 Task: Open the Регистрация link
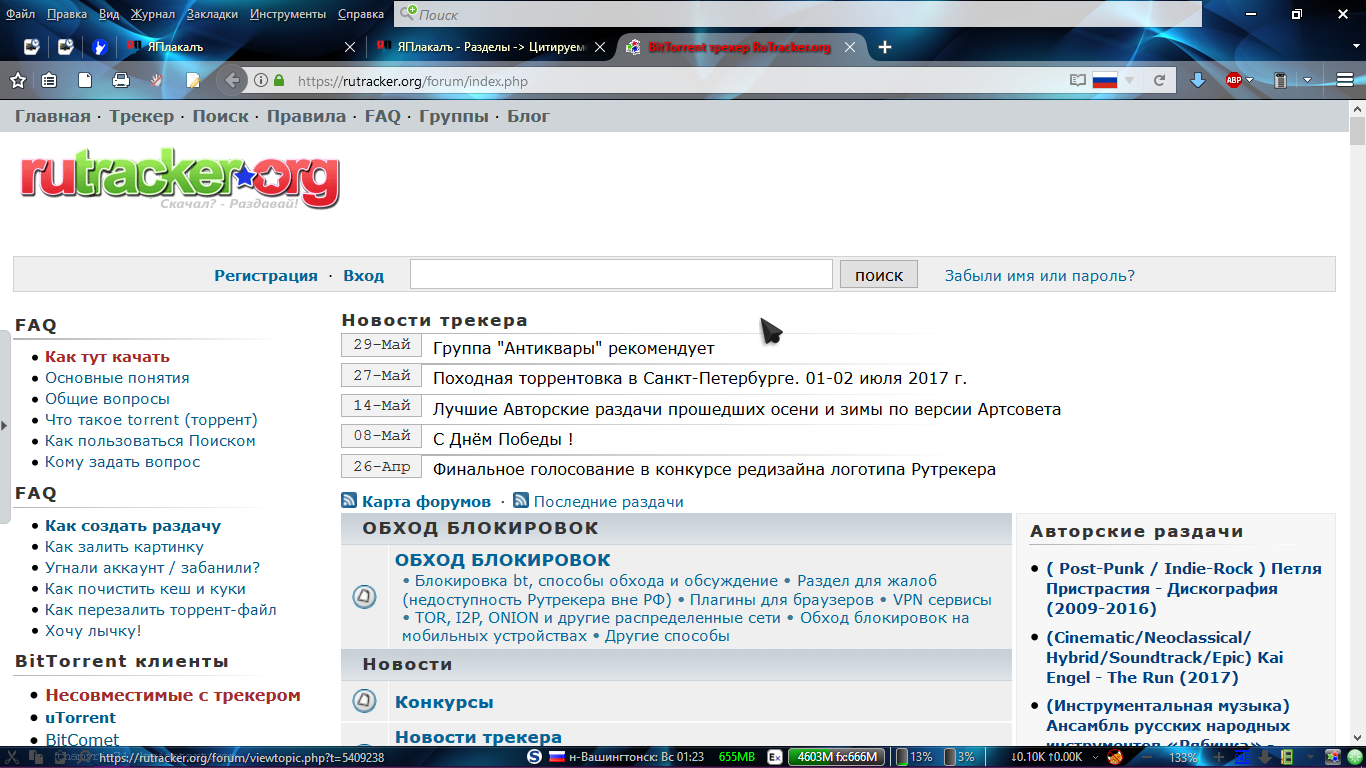click(266, 276)
